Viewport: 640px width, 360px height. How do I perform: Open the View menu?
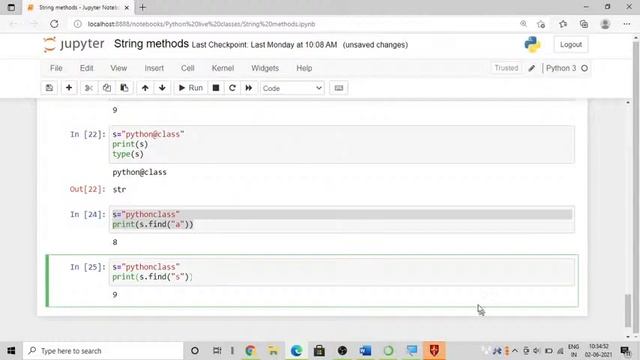pos(119,68)
